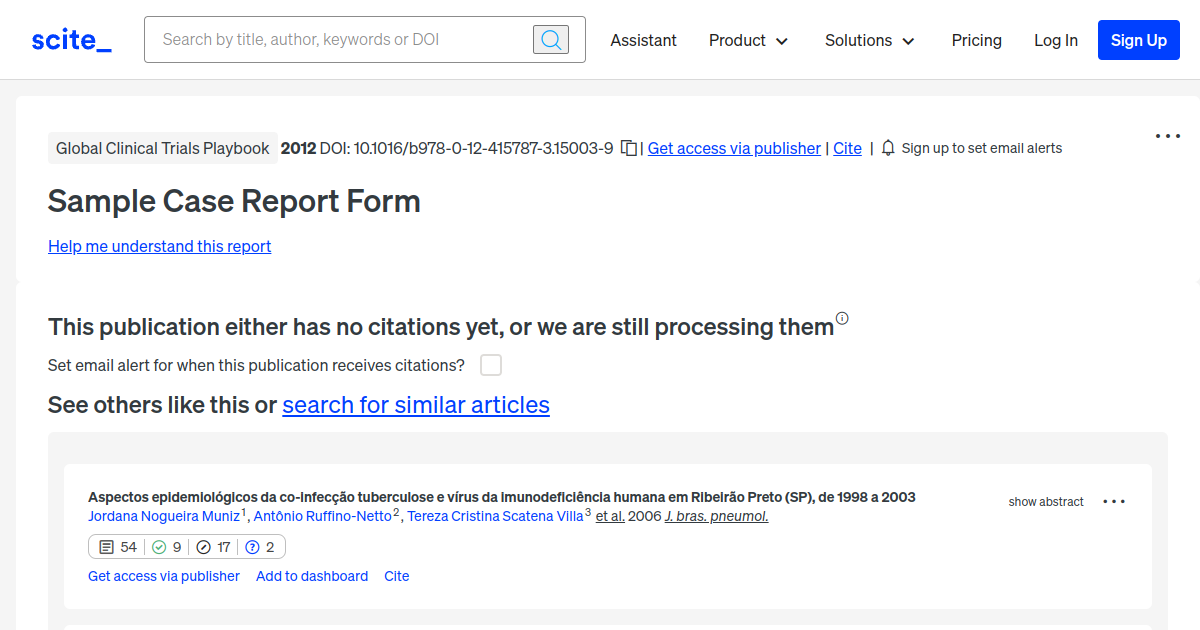Screen dimensions: 1200x630
Task: Click the info tooltip beside the no-citations heading
Action: point(842,318)
